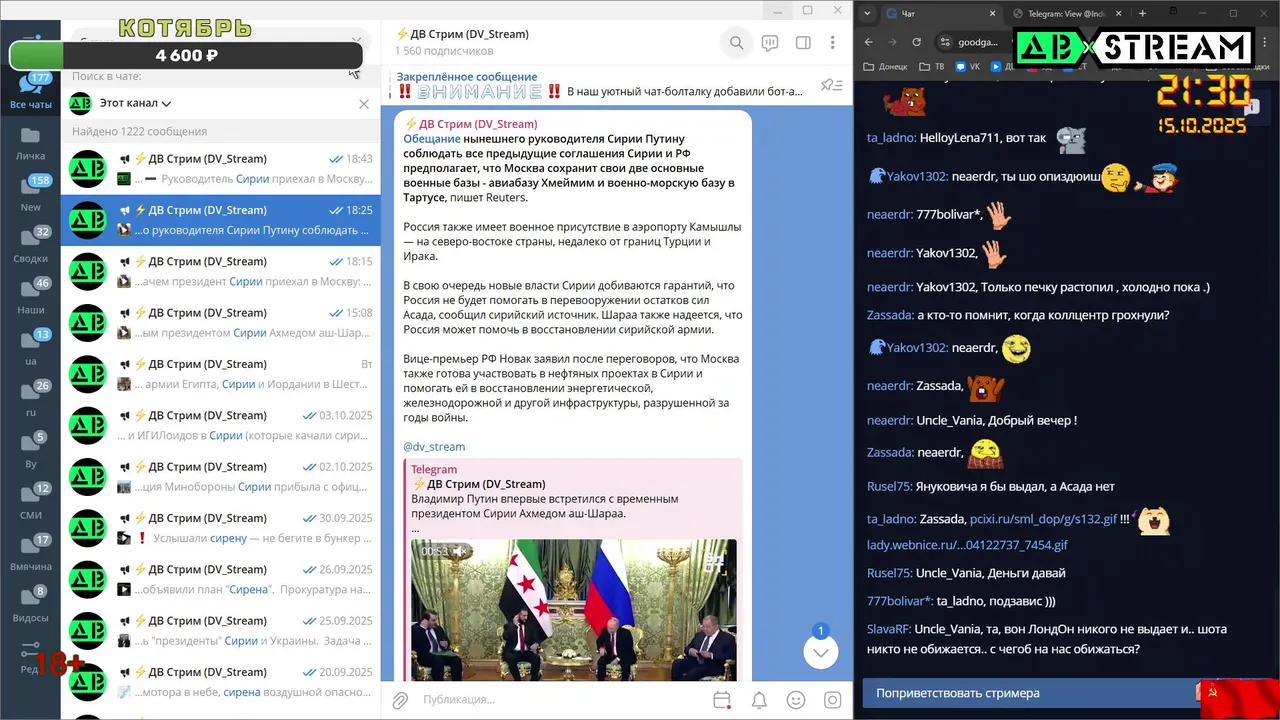Open pcixi.ru sml_dop link in chat

click(x=1043, y=519)
